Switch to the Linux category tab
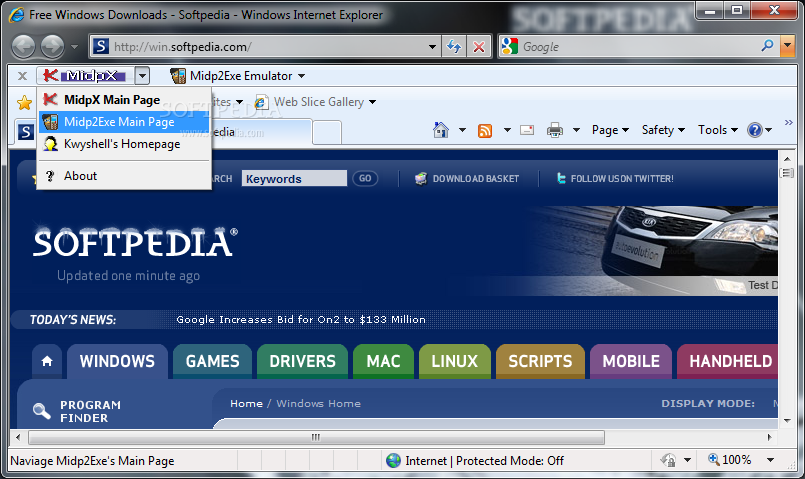This screenshot has height=479, width=805. point(455,361)
